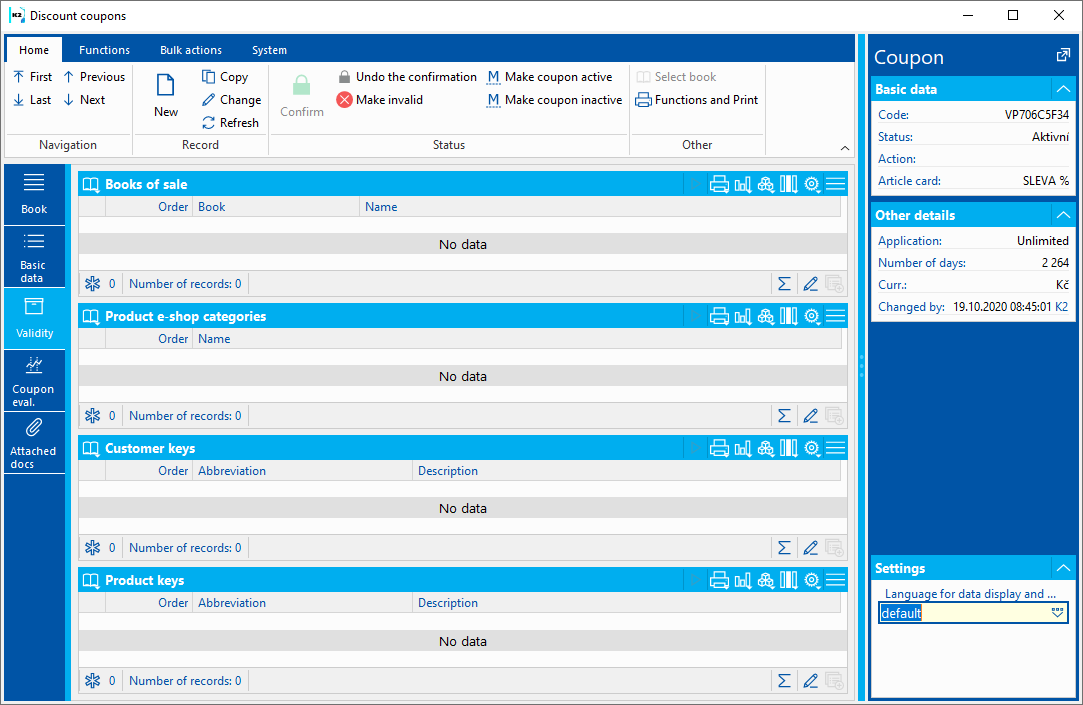Click sum icon in Product e-shop categories footer
Screen dimensions: 1083x705
point(784,416)
